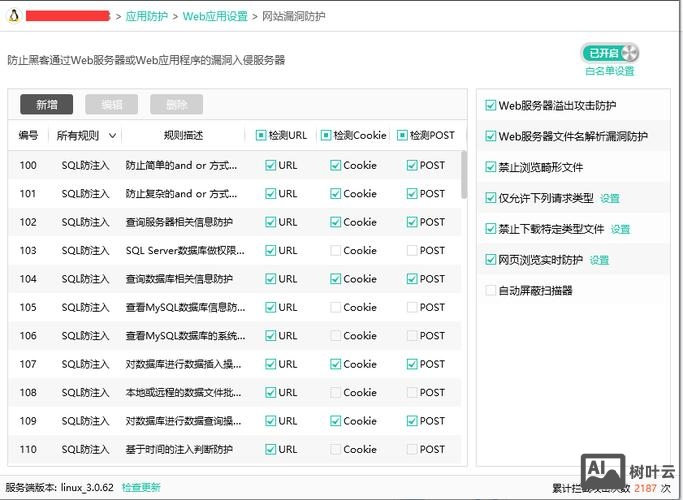Toggle Web服务器溢出攻击防护 checkbox

(490, 105)
